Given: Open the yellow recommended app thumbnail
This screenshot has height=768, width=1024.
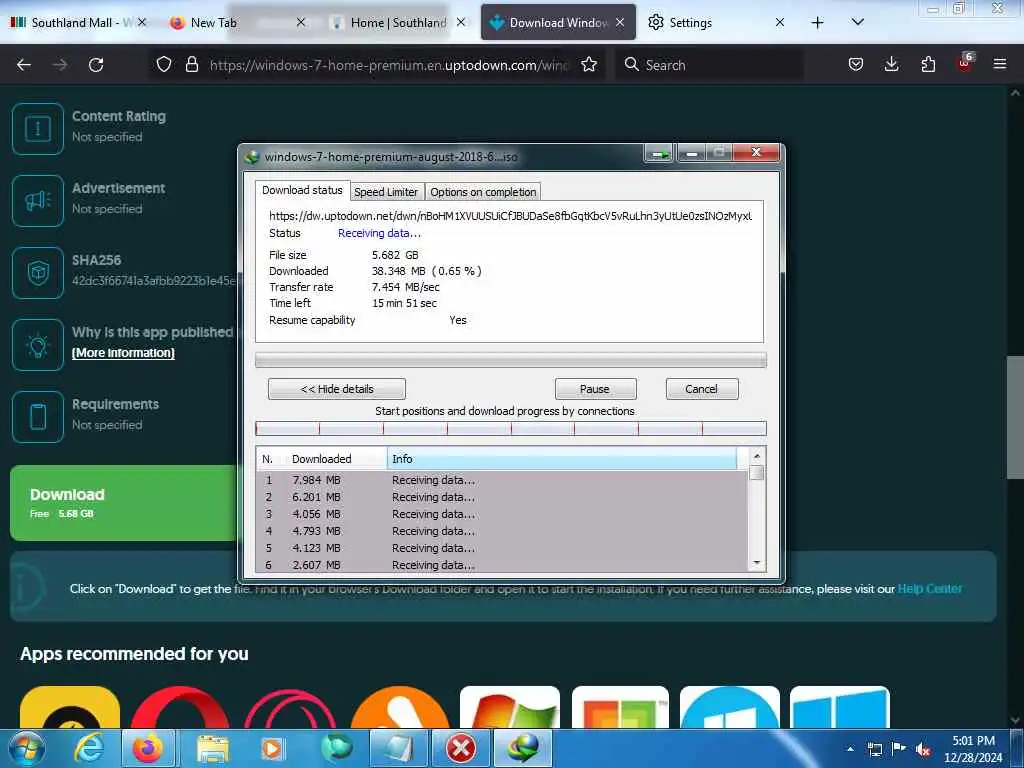Looking at the screenshot, I should [x=70, y=707].
